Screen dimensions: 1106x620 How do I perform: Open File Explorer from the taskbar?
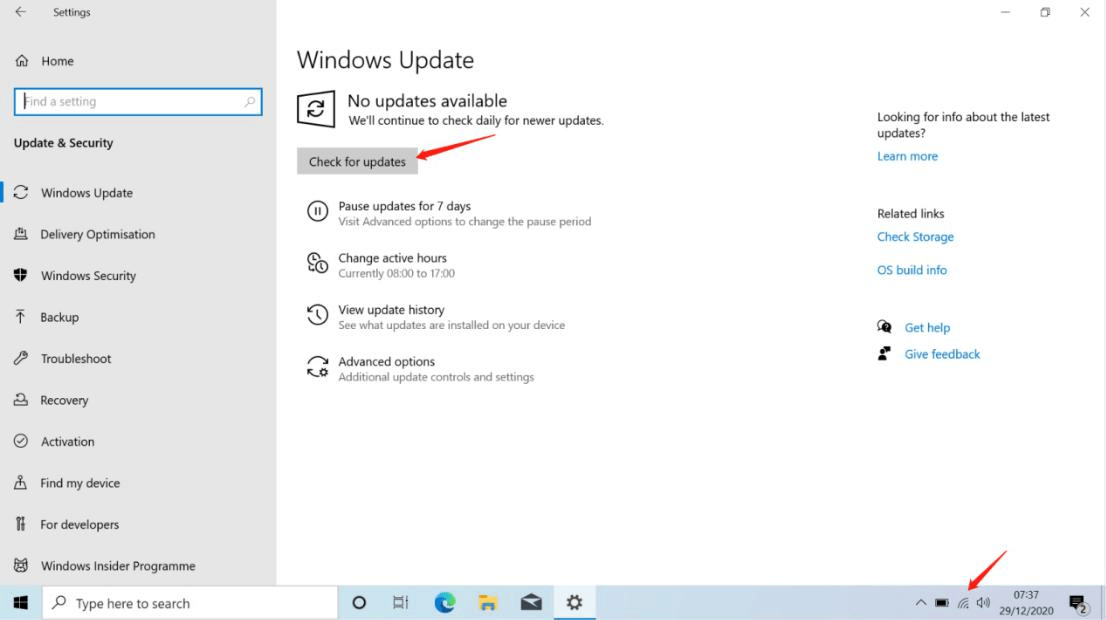click(487, 603)
